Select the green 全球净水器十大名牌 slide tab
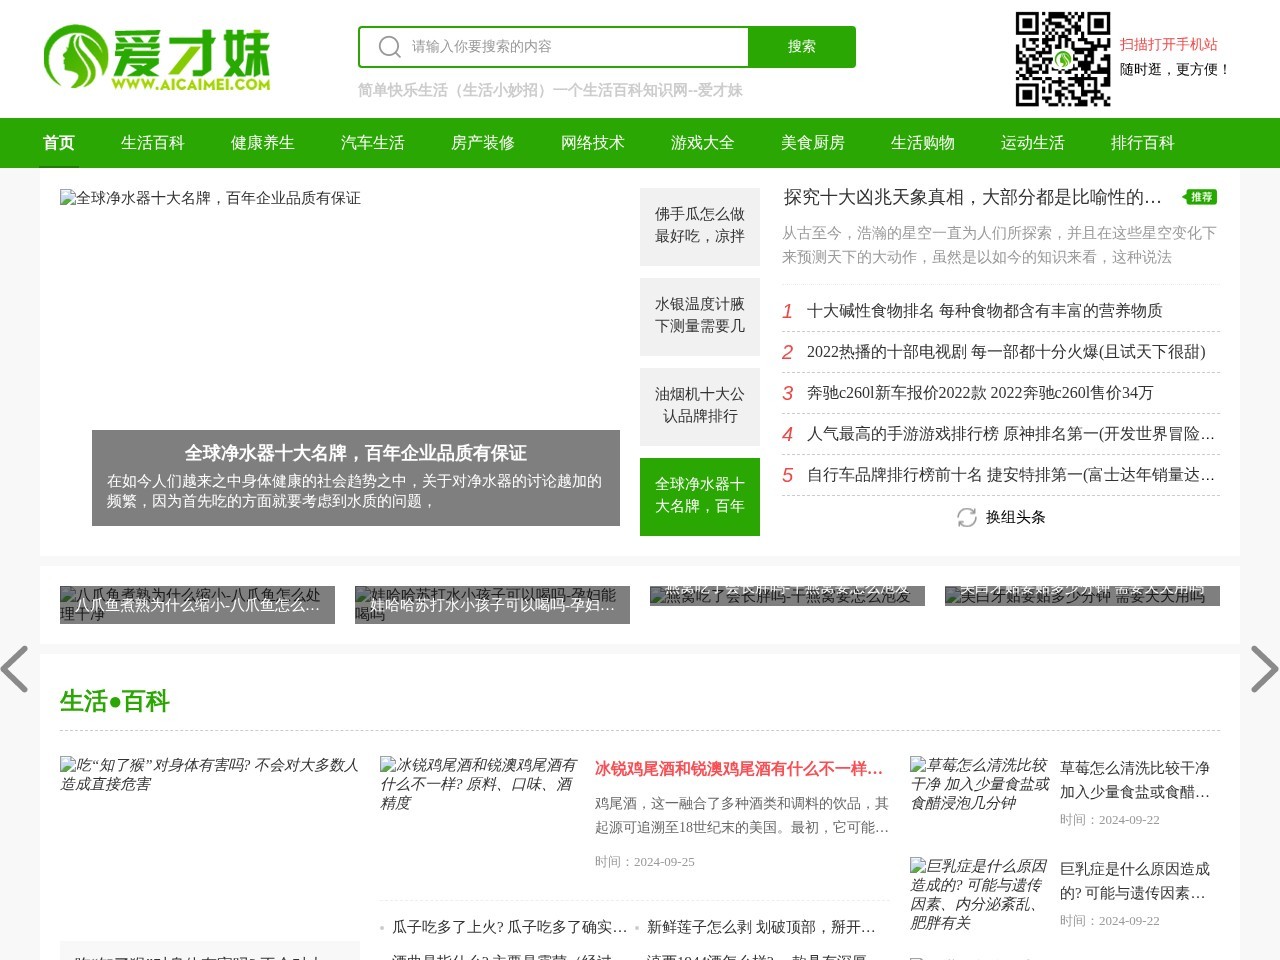This screenshot has height=960, width=1280. coord(700,496)
